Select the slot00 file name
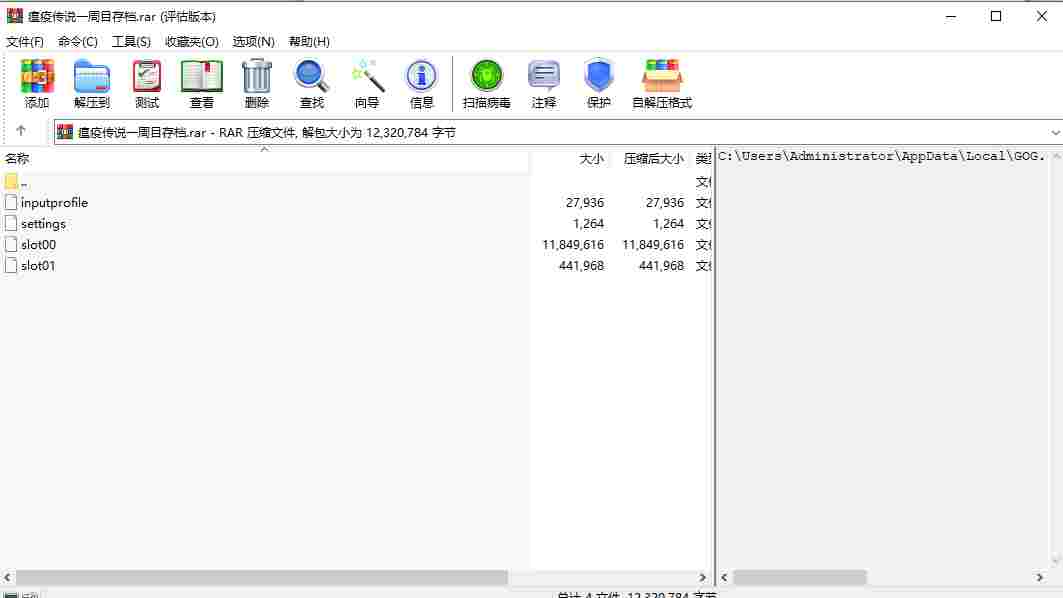The width and height of the screenshot is (1063, 598). [x=38, y=245]
